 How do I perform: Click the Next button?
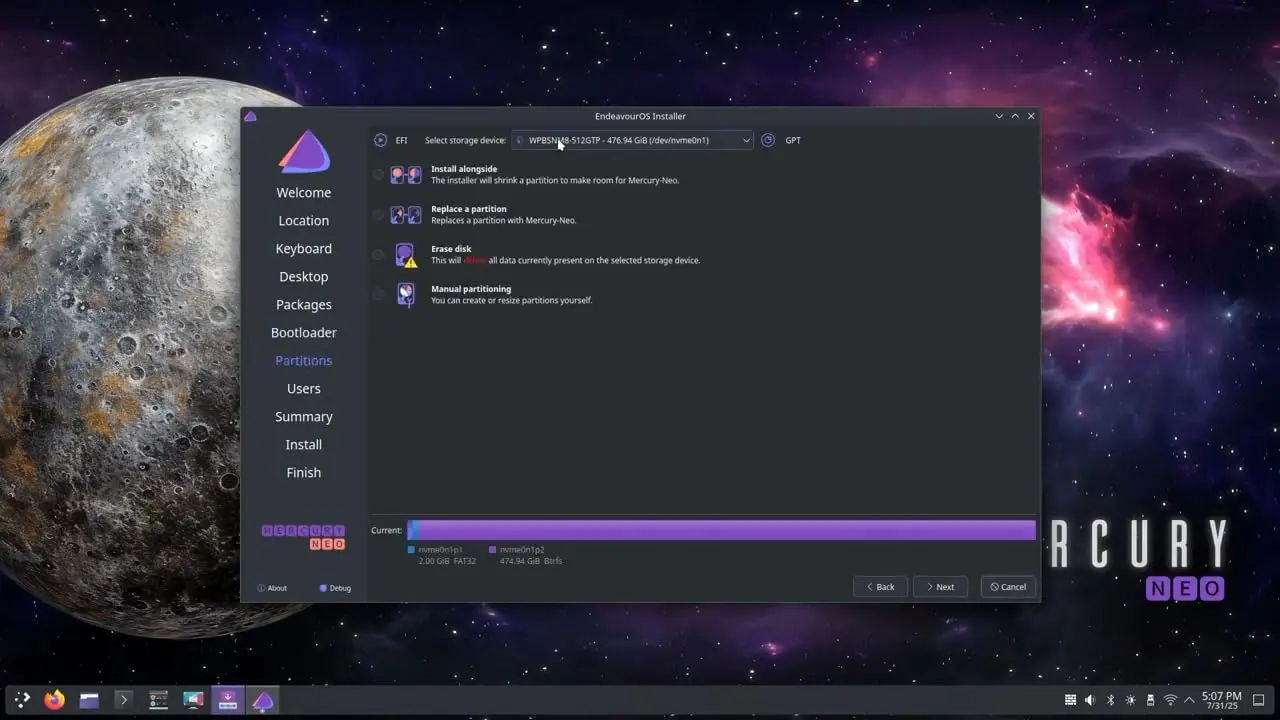[940, 587]
